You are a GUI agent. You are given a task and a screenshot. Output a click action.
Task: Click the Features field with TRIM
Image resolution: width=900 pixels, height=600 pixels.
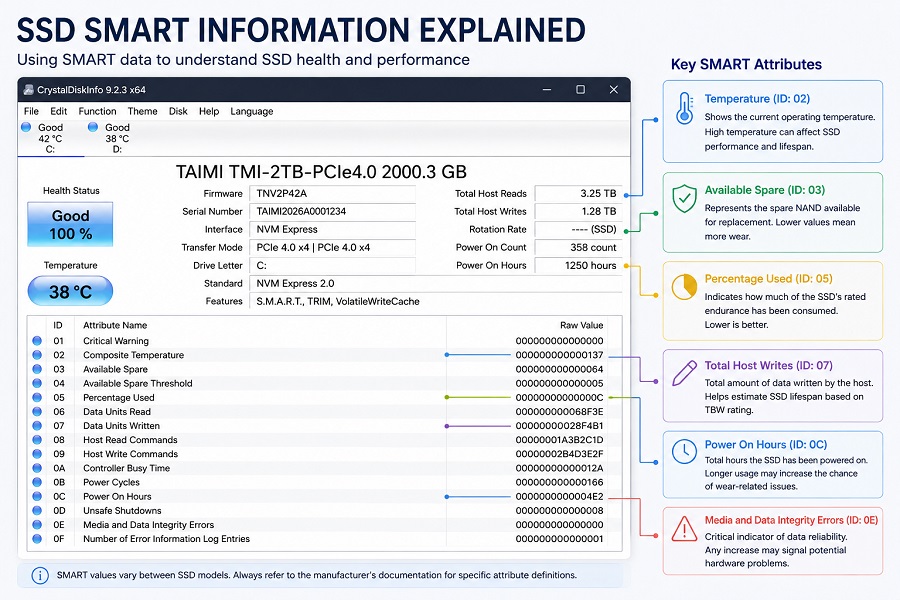click(436, 301)
